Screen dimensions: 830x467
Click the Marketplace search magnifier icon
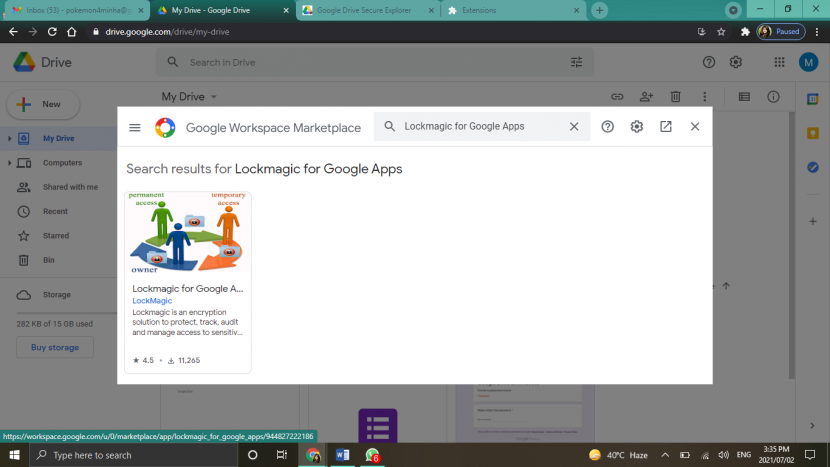tap(390, 127)
